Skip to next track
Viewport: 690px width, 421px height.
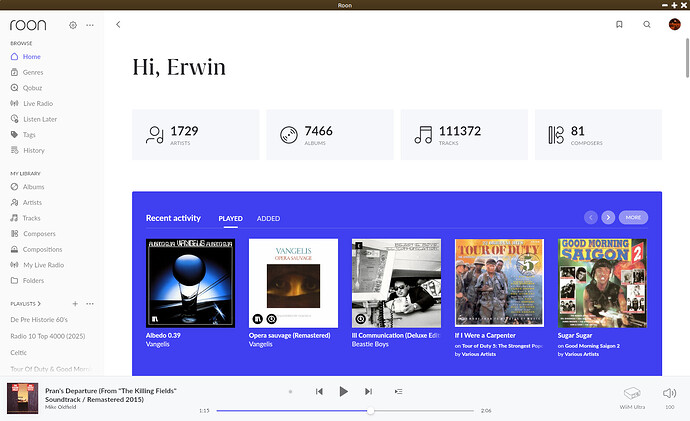tap(368, 392)
